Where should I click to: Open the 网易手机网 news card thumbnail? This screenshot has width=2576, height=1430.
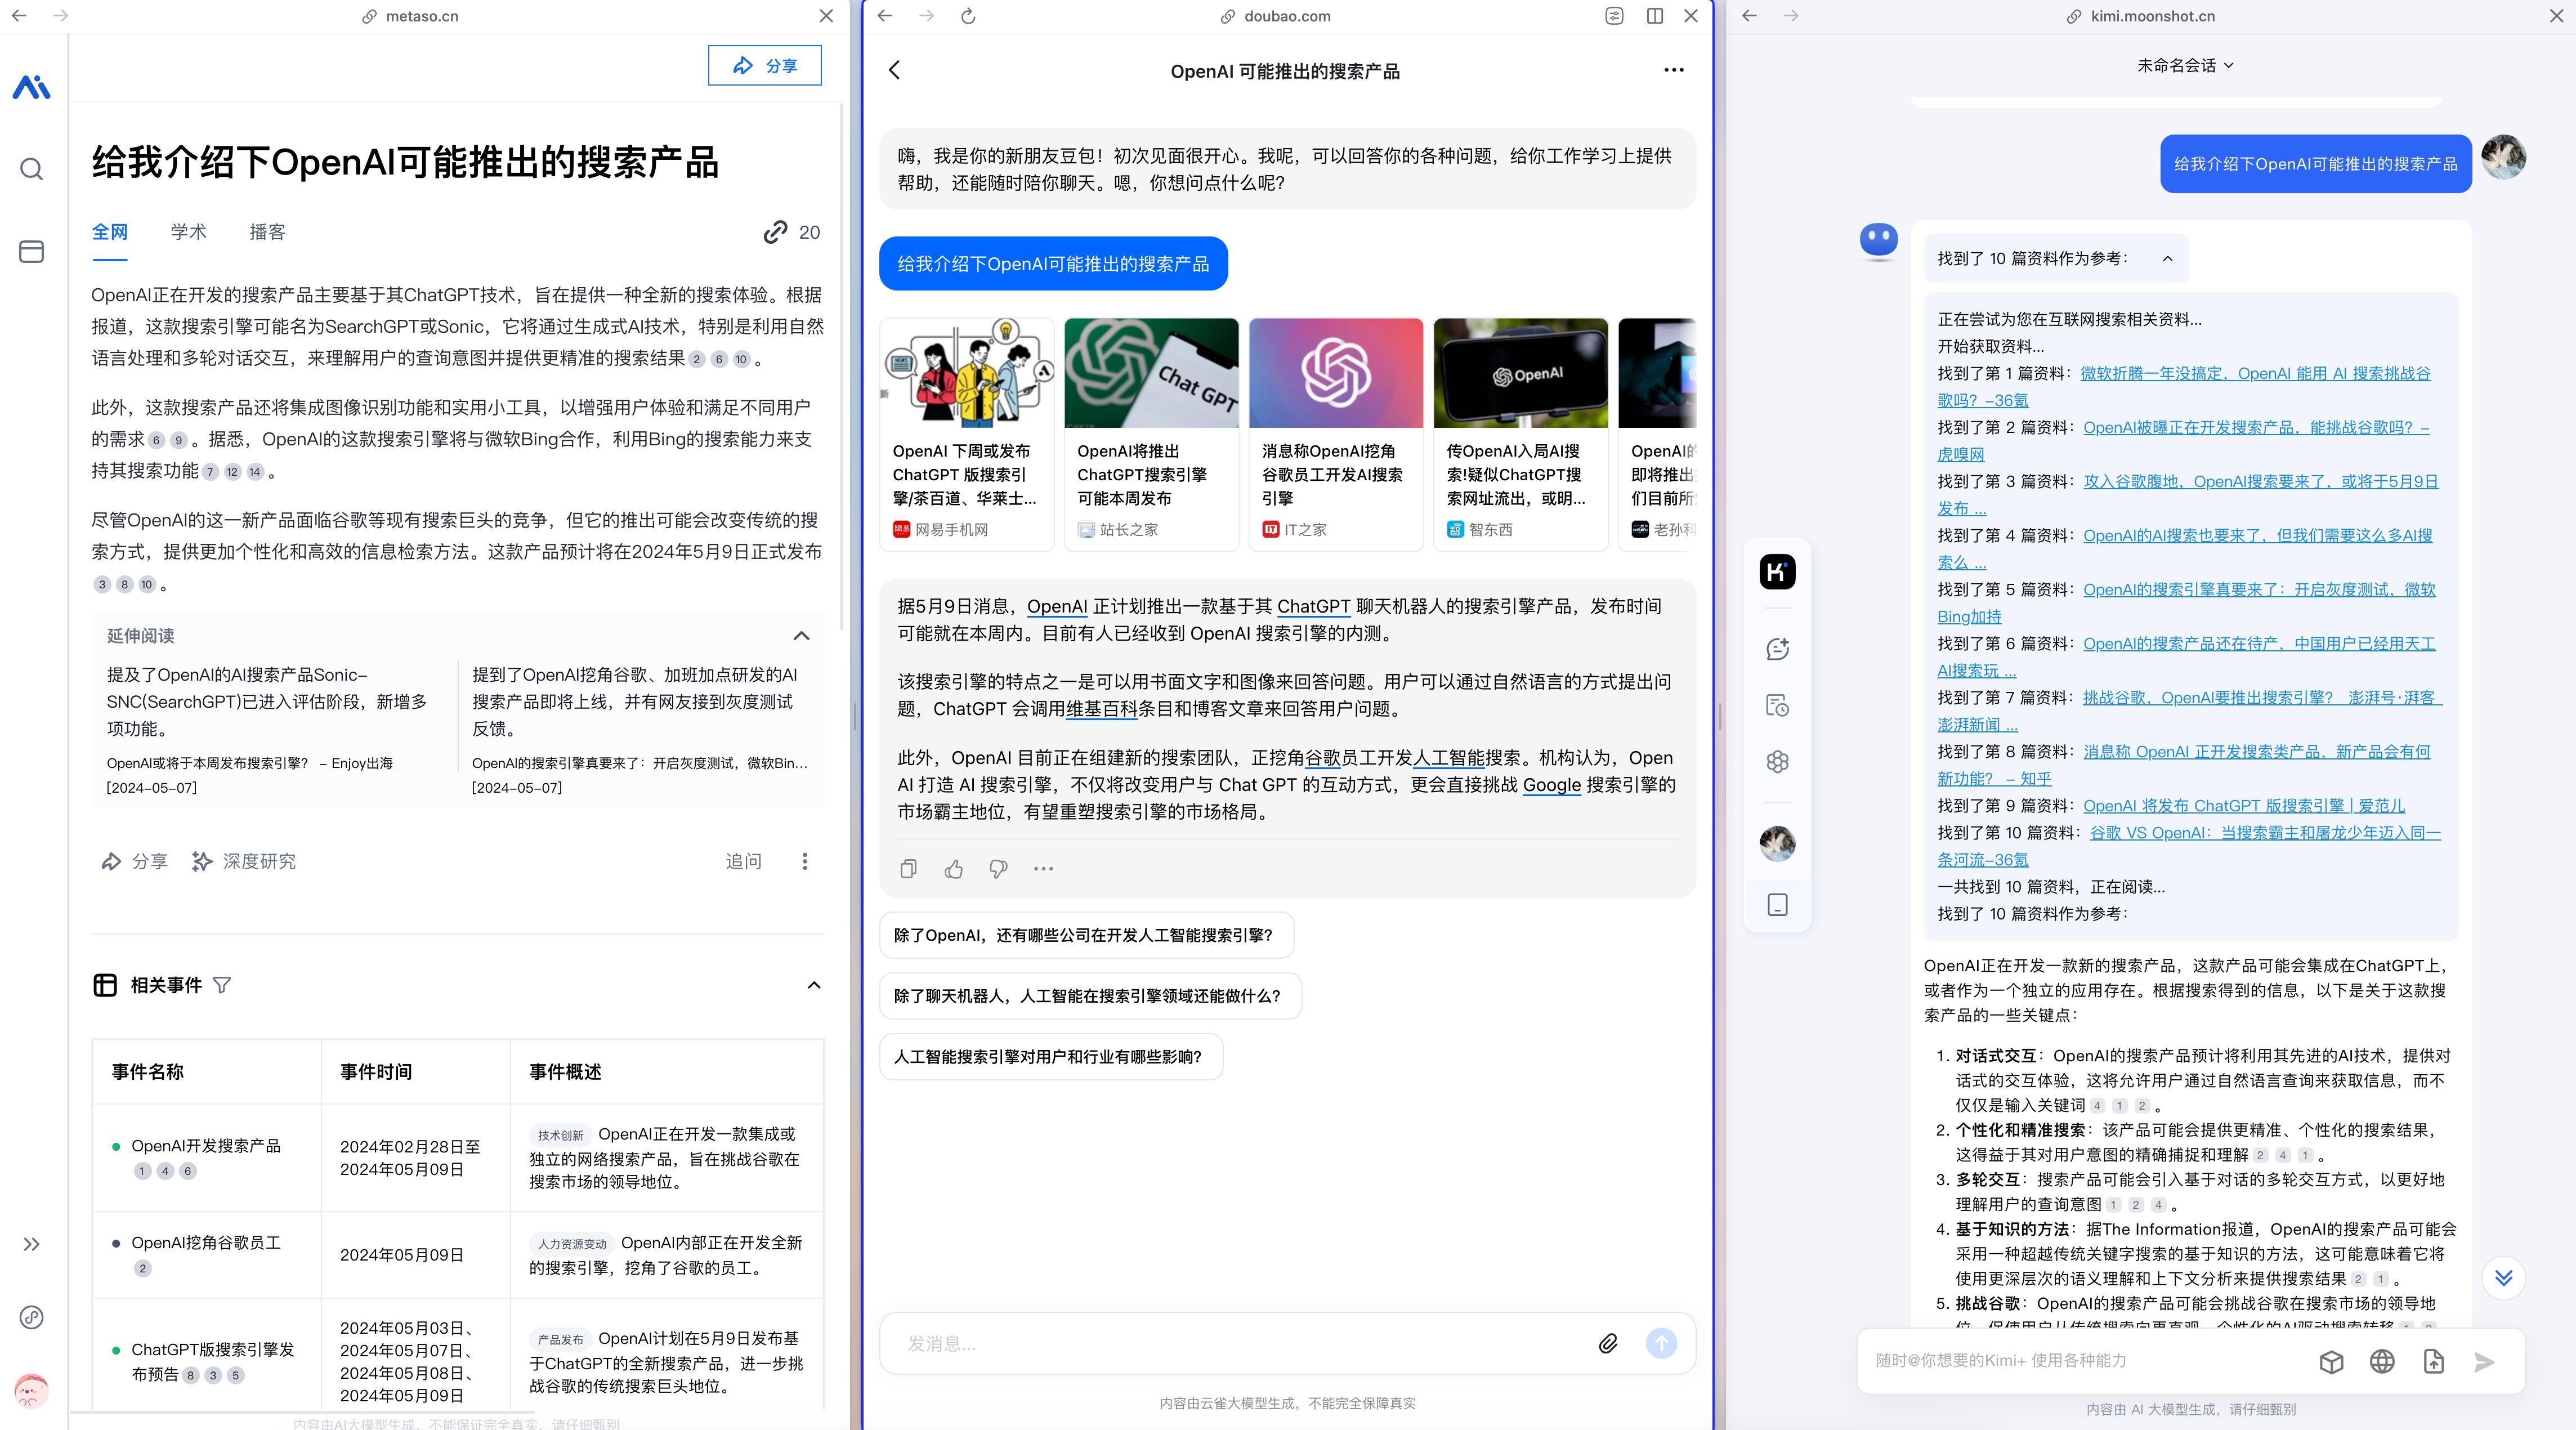tap(967, 373)
